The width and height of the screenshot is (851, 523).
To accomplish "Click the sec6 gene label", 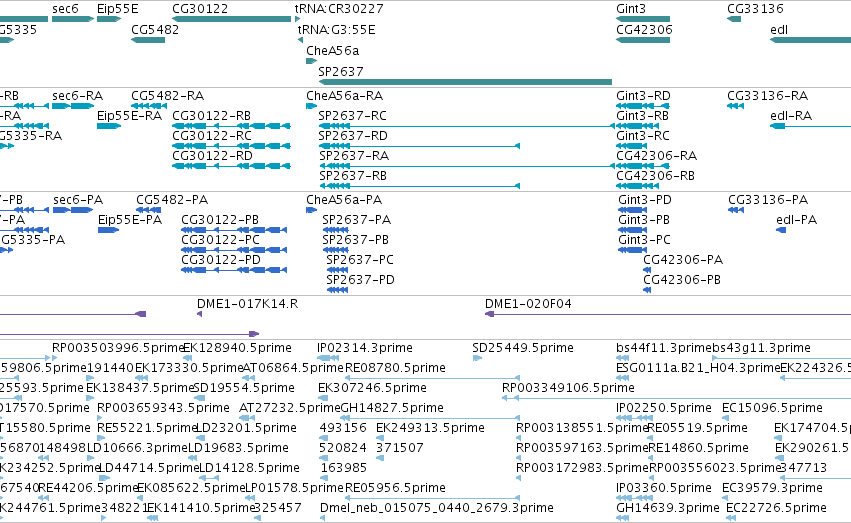I will pos(65,9).
